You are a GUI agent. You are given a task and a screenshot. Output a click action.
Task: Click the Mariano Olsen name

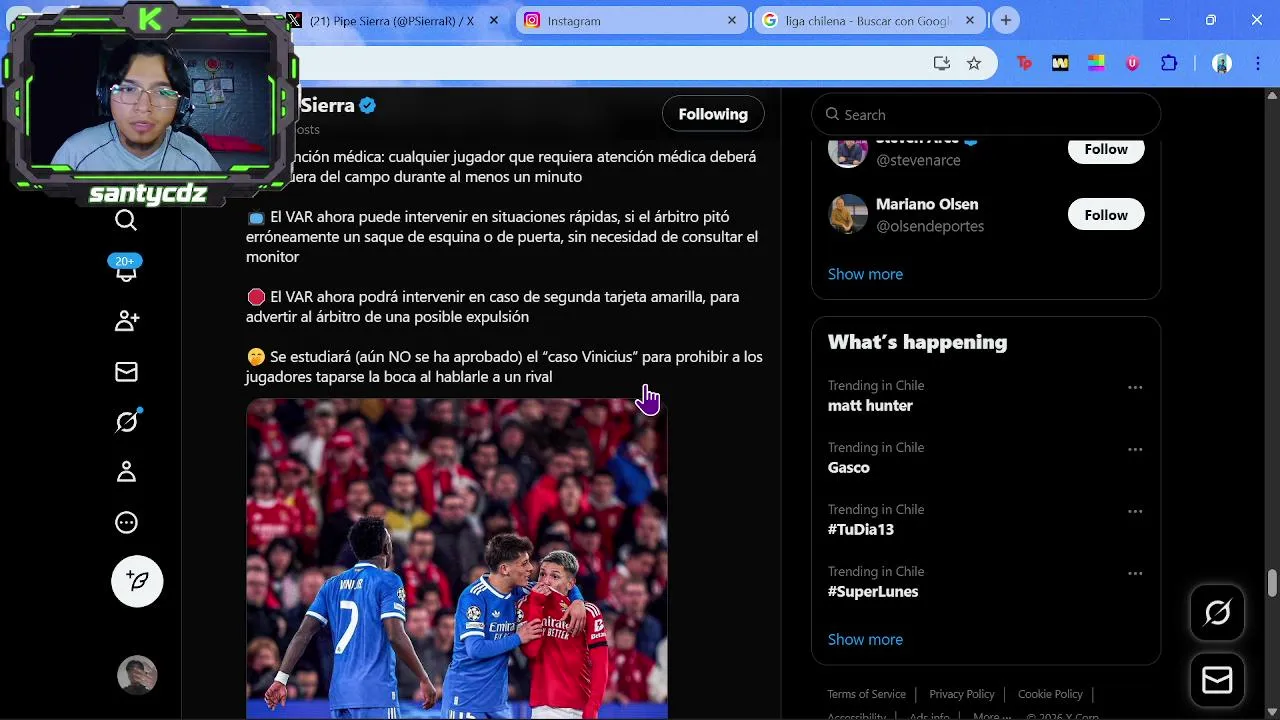pyautogui.click(x=927, y=204)
